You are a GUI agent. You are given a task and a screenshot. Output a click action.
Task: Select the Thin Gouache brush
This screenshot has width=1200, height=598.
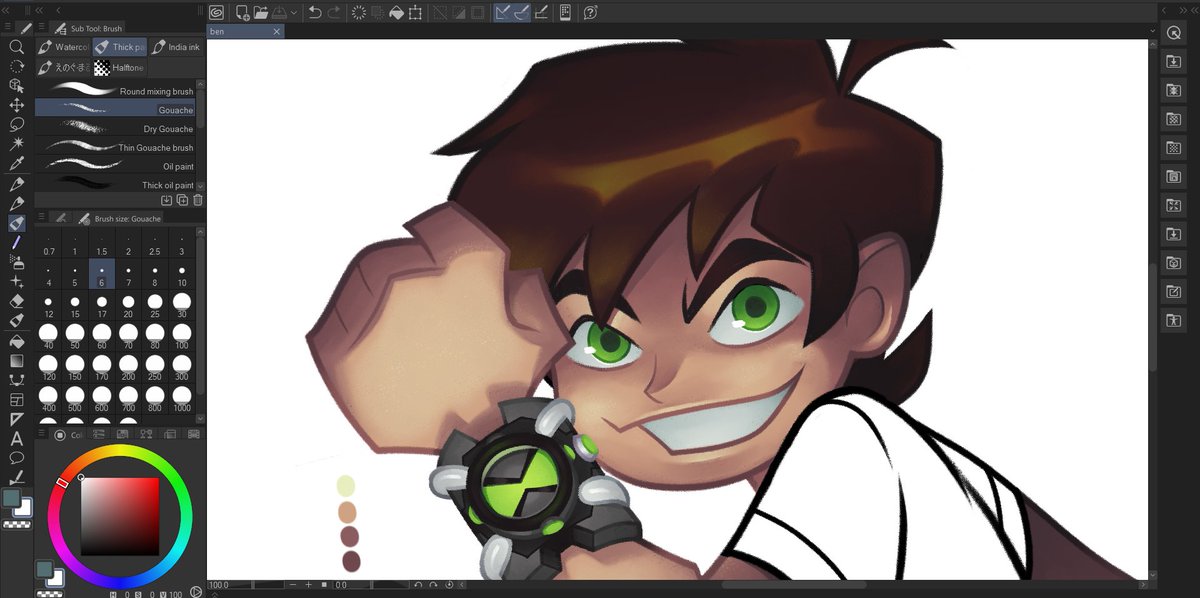pyautogui.click(x=116, y=147)
